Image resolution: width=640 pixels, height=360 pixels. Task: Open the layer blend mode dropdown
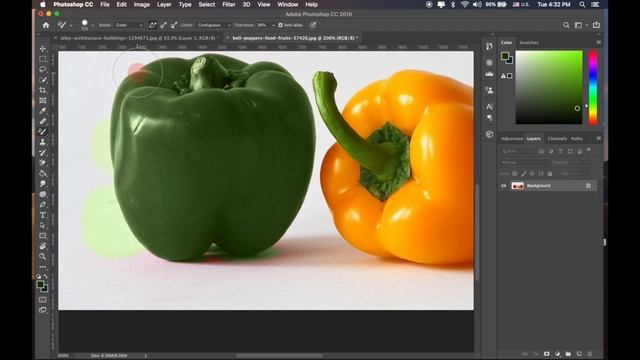(x=524, y=162)
